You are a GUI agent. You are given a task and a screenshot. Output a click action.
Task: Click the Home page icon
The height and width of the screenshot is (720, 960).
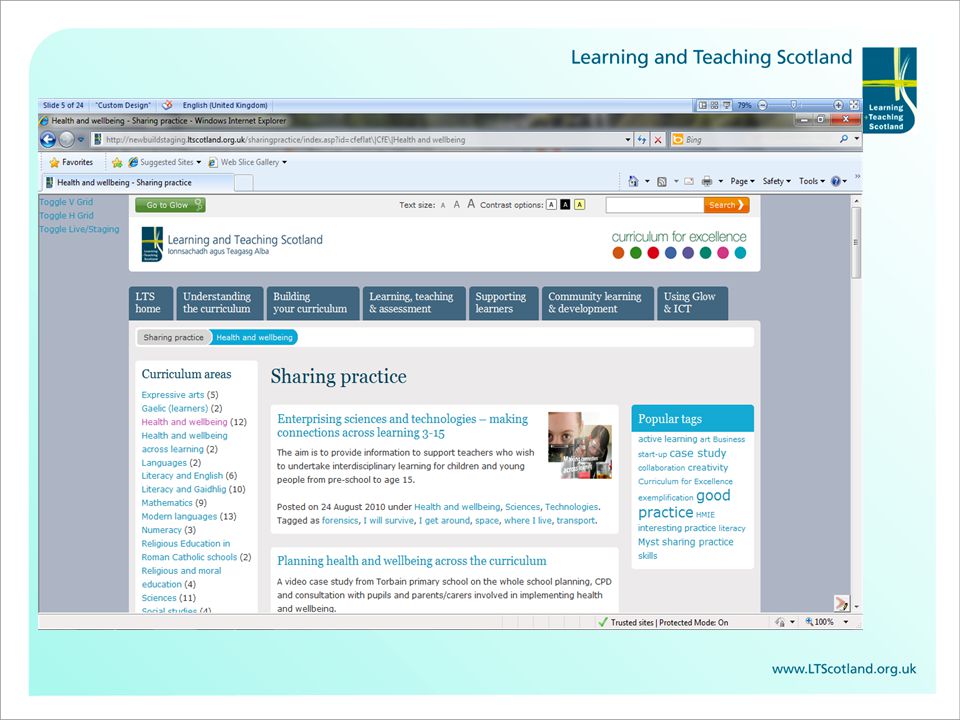pos(633,181)
